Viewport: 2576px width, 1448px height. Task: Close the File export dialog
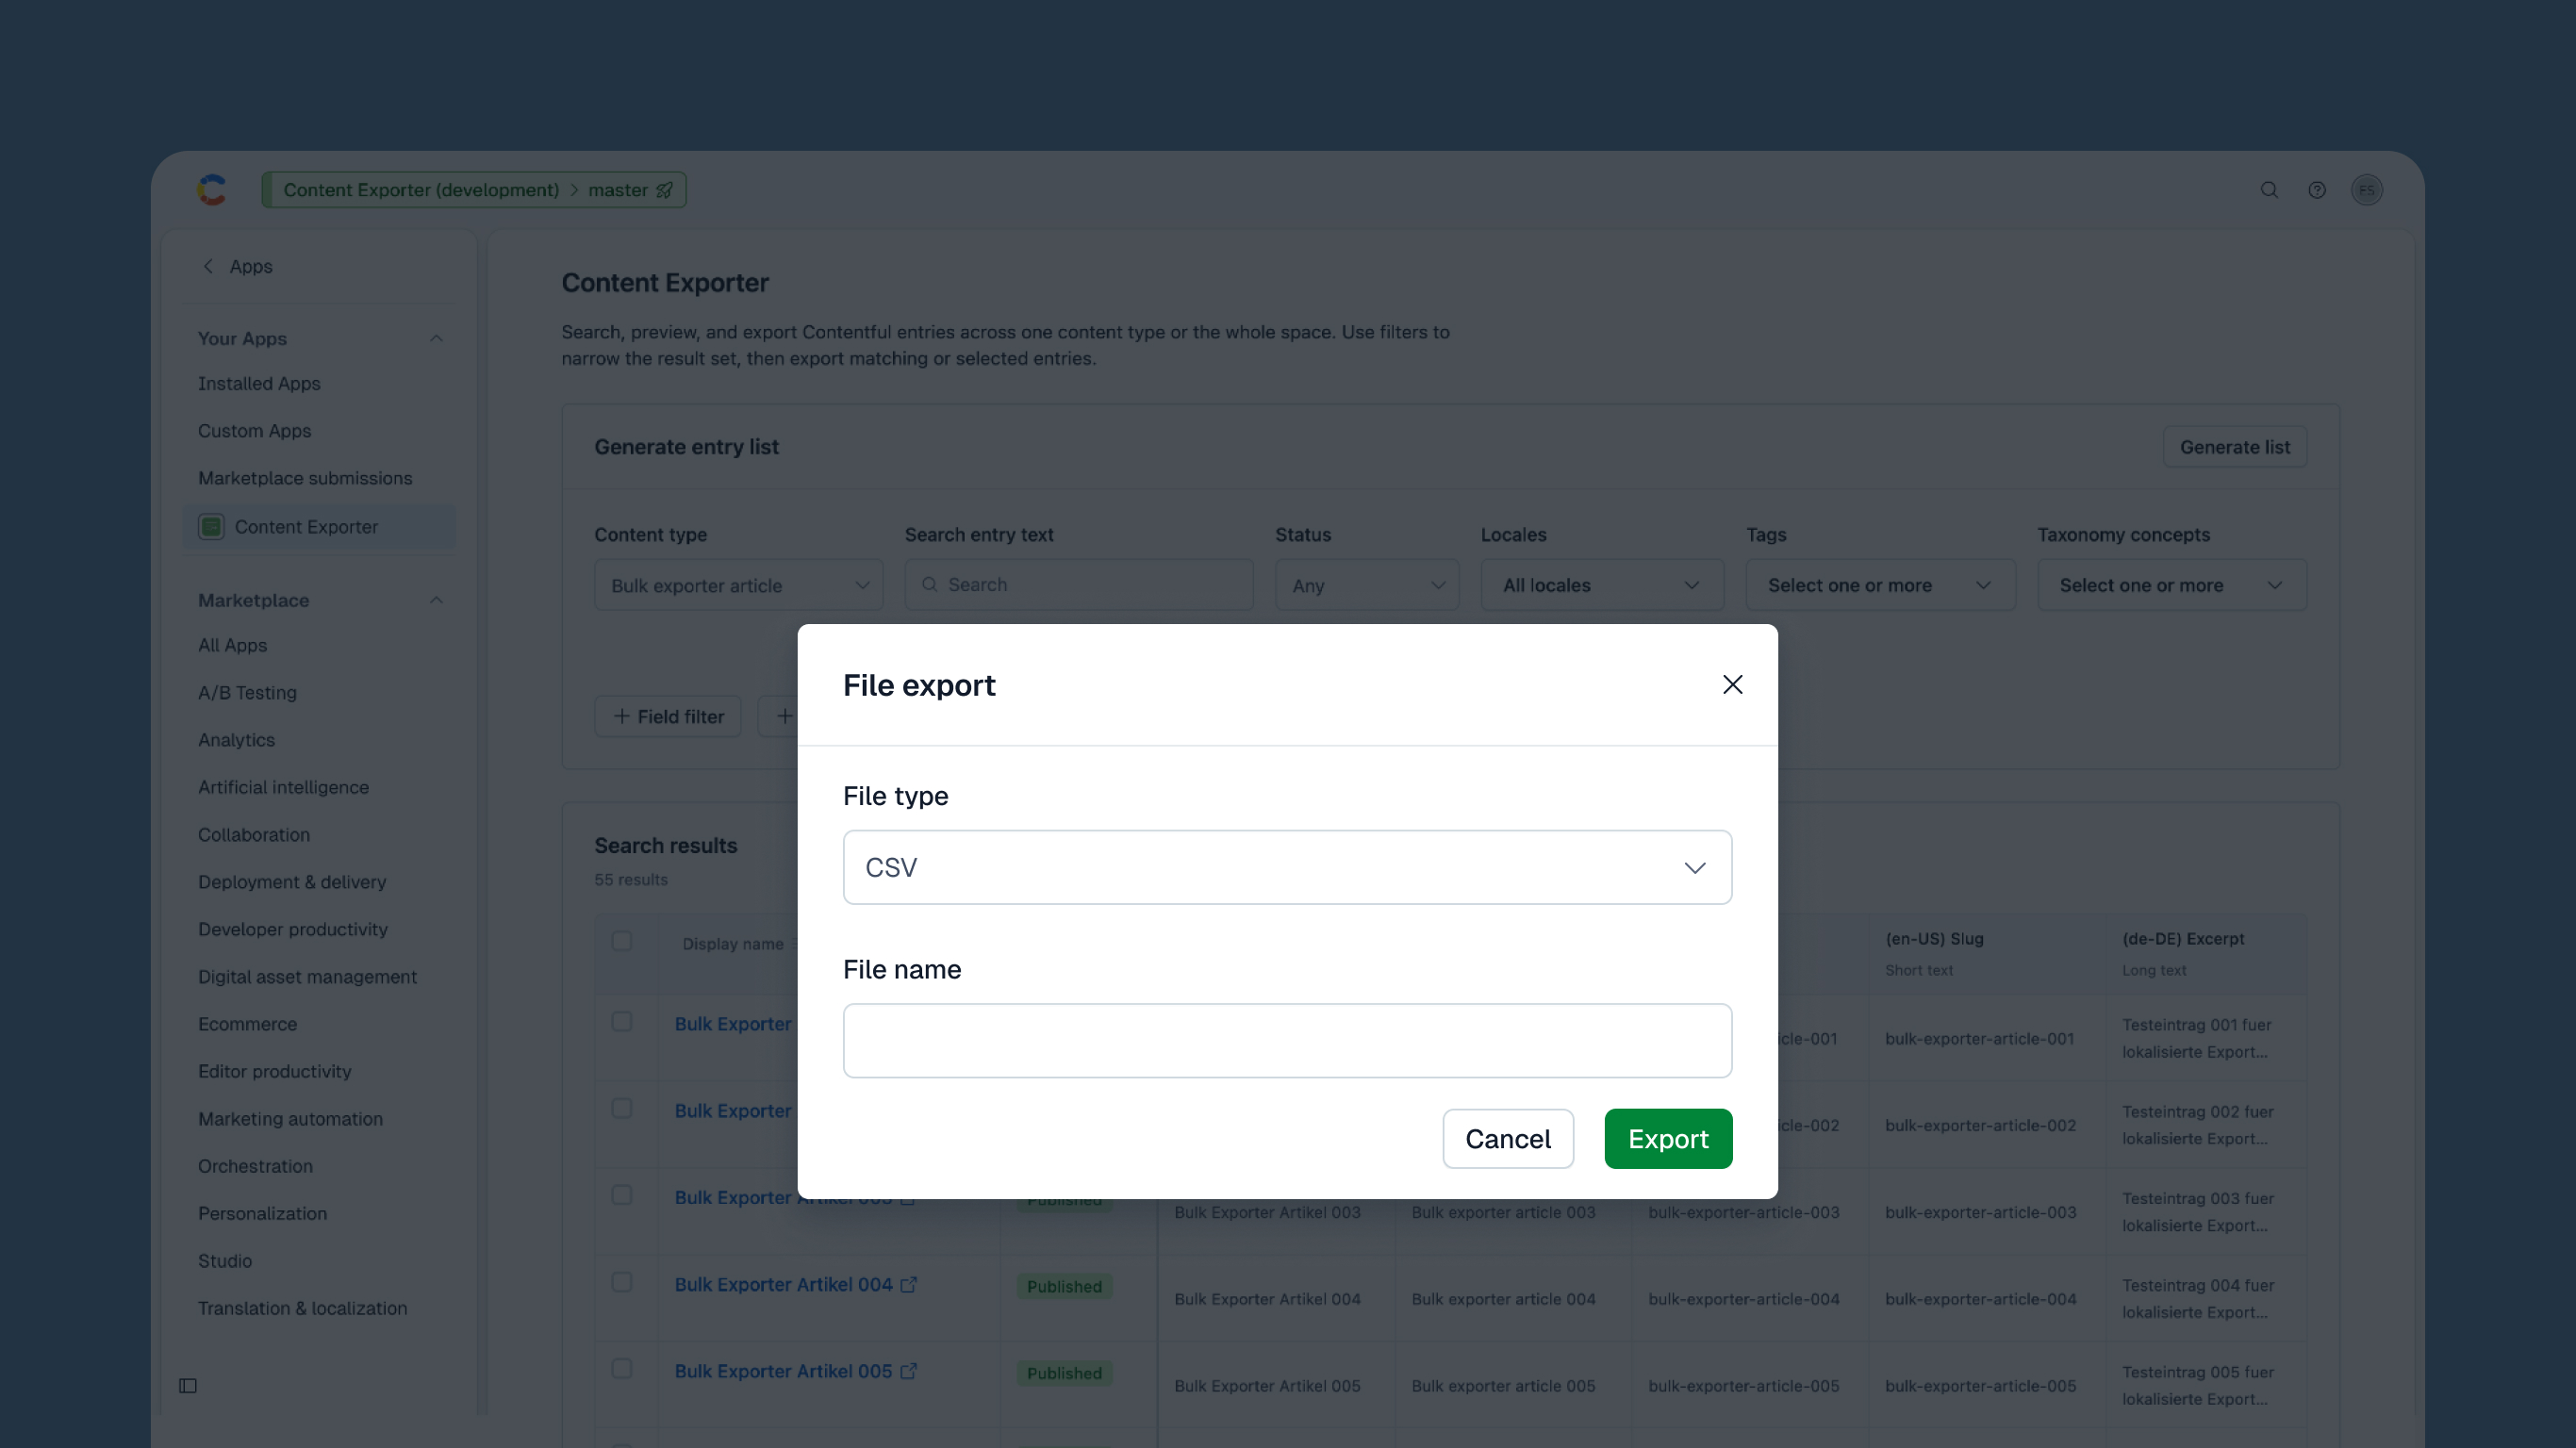point(1732,684)
